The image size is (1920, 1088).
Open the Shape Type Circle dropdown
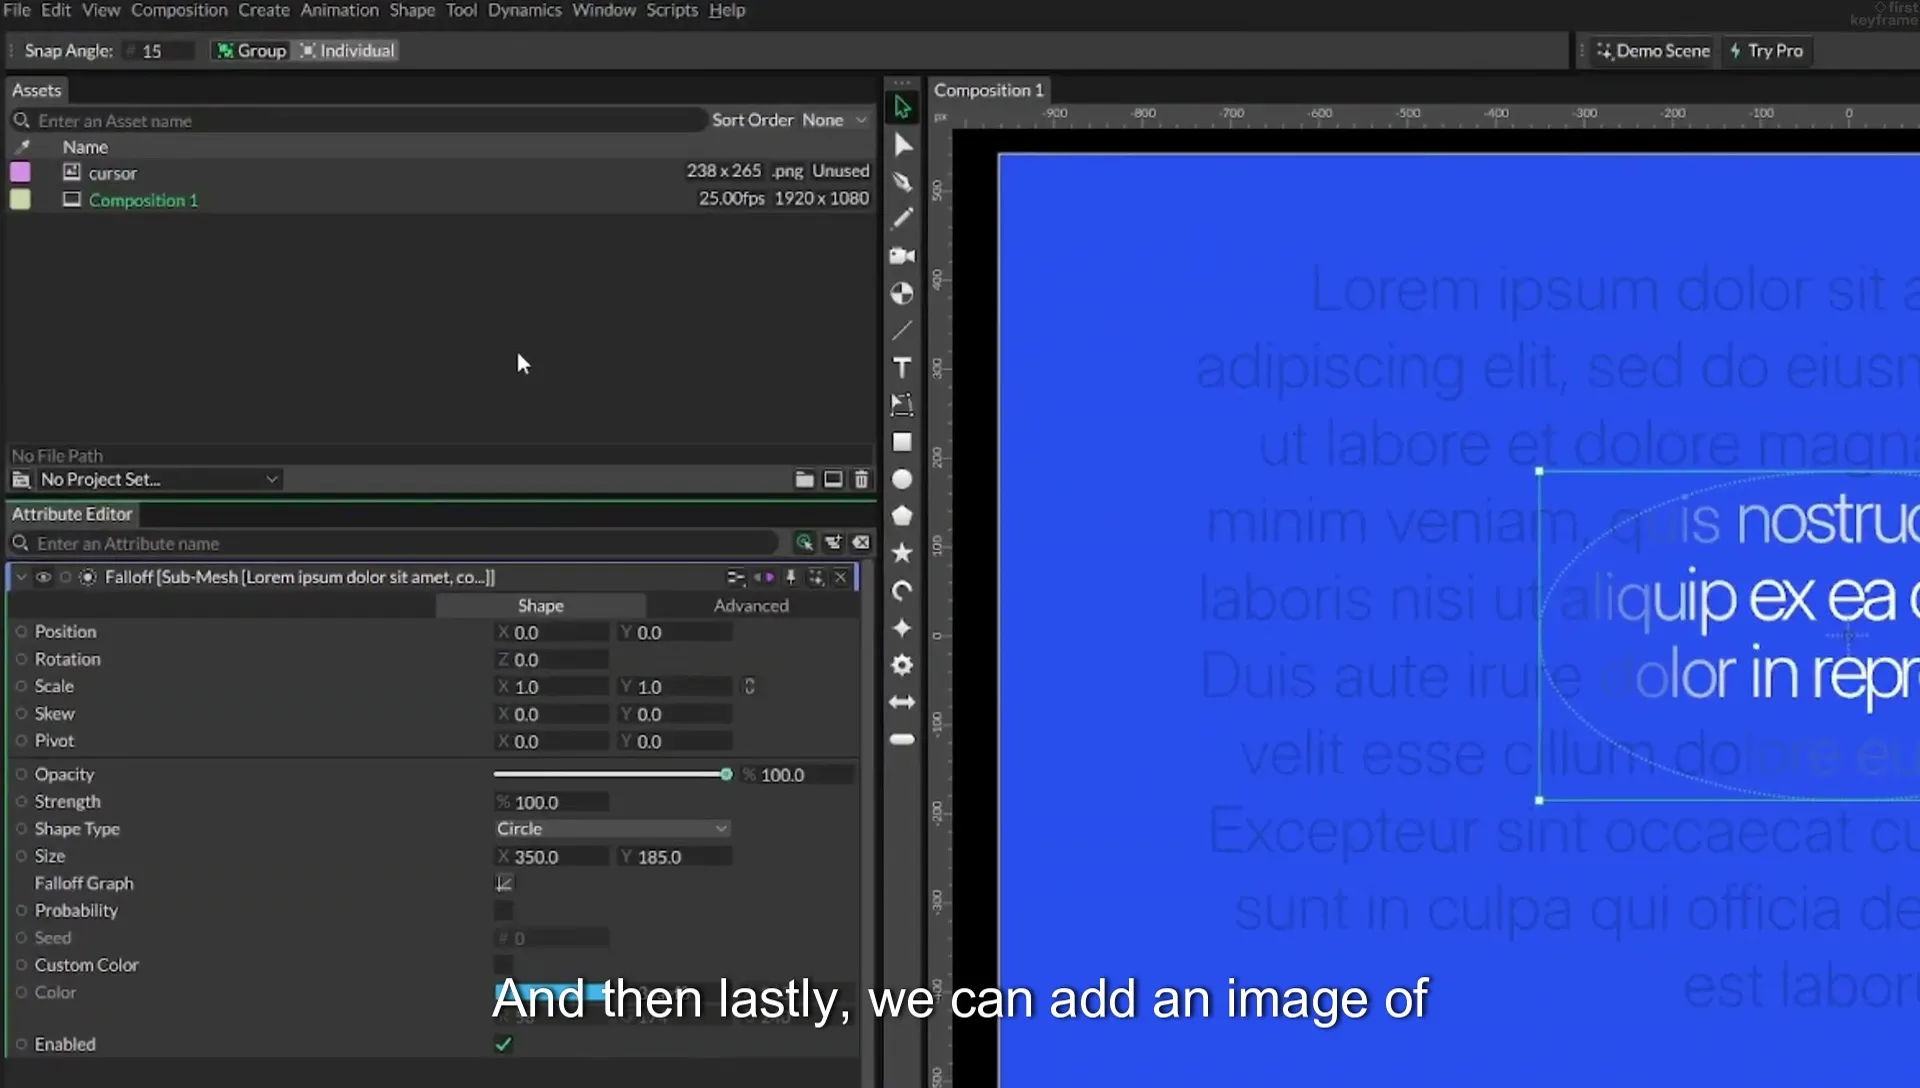(612, 829)
